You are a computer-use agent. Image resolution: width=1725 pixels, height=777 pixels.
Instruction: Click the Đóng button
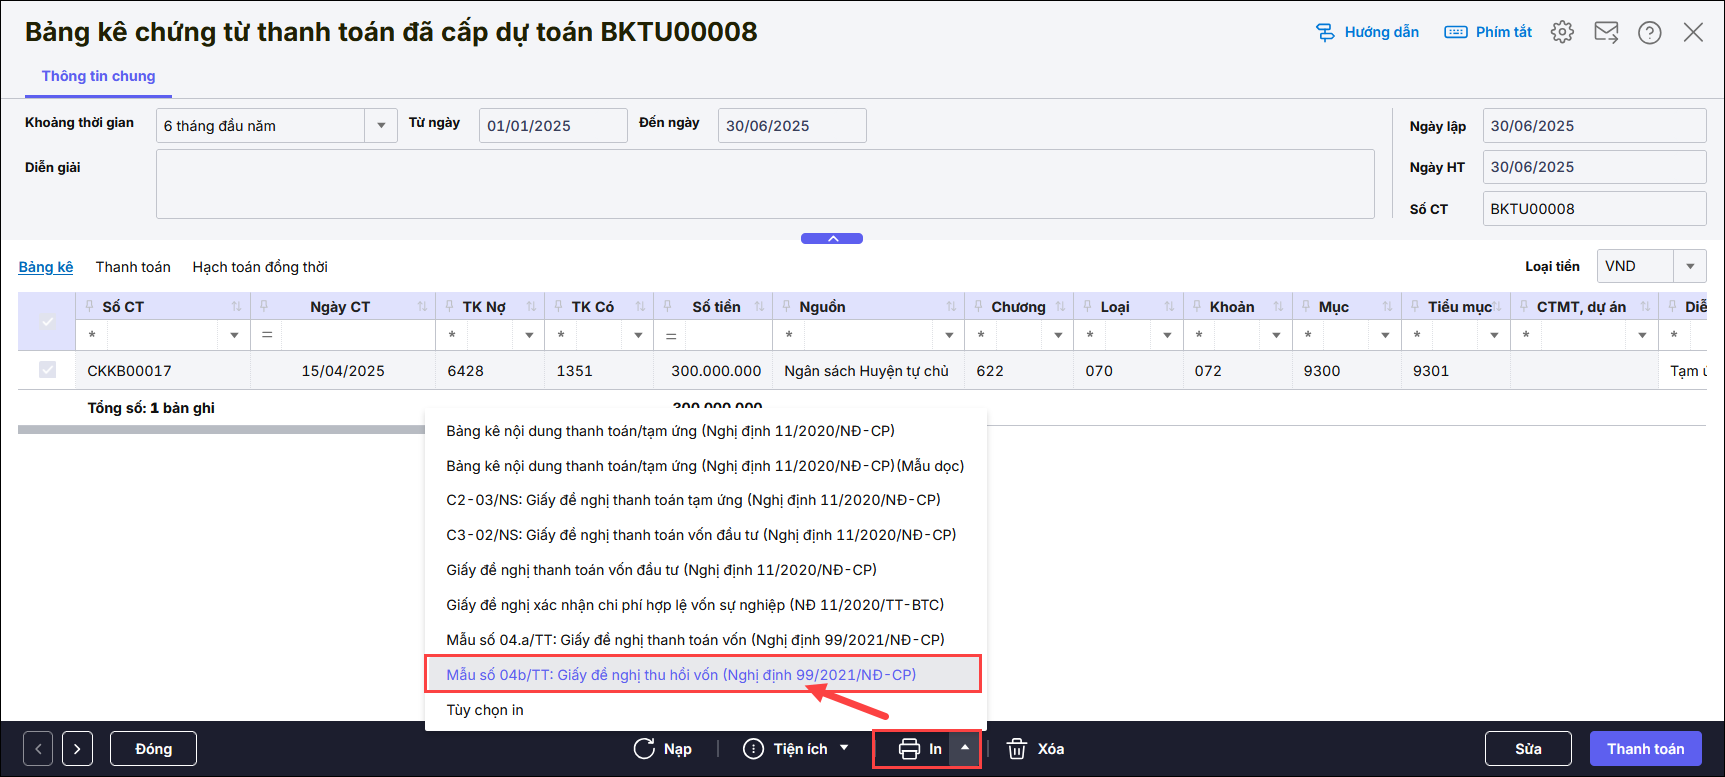(153, 749)
